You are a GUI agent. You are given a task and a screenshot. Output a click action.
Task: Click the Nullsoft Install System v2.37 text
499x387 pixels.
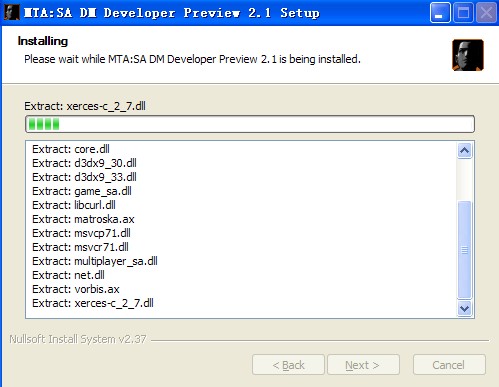[x=78, y=339]
